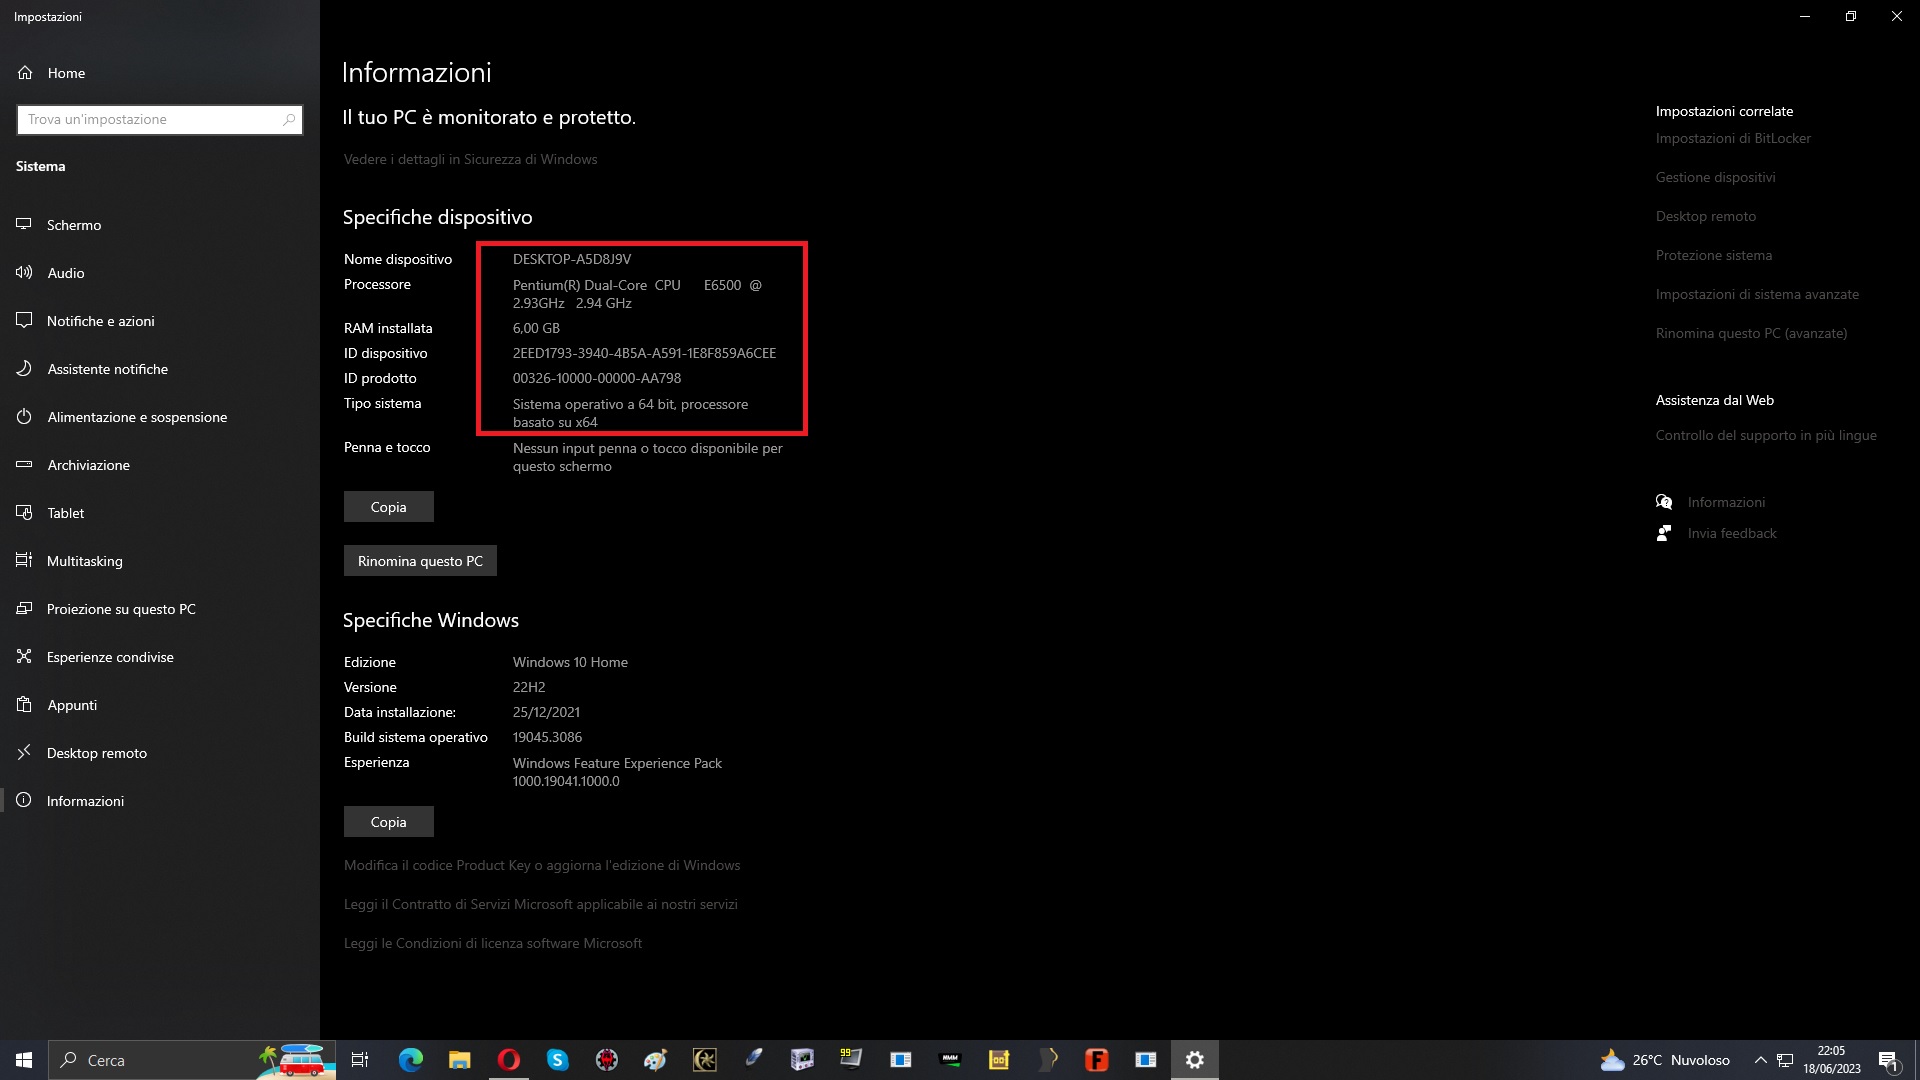
Task: Click the network icon in system tray
Action: coord(1785,1060)
